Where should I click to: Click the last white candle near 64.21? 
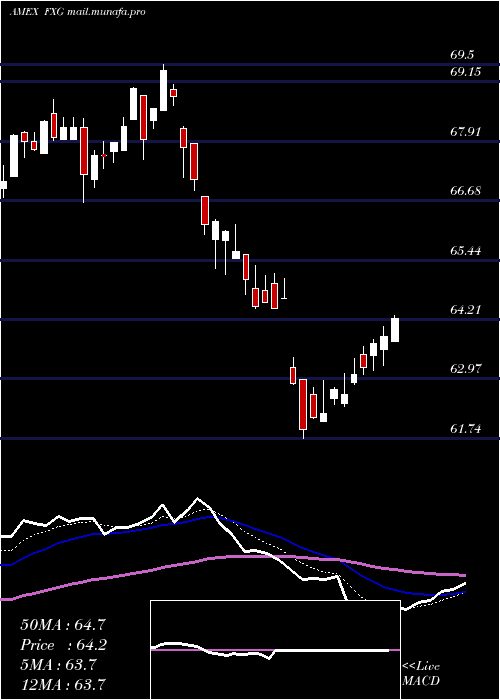395,330
